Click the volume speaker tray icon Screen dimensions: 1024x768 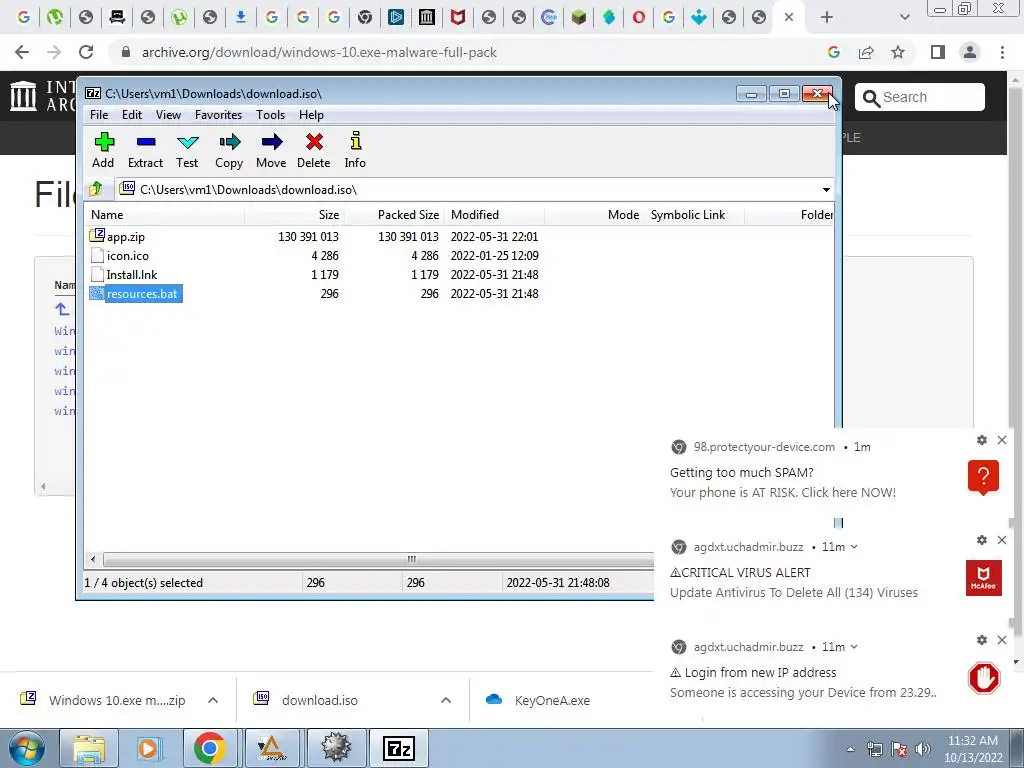[x=923, y=749]
